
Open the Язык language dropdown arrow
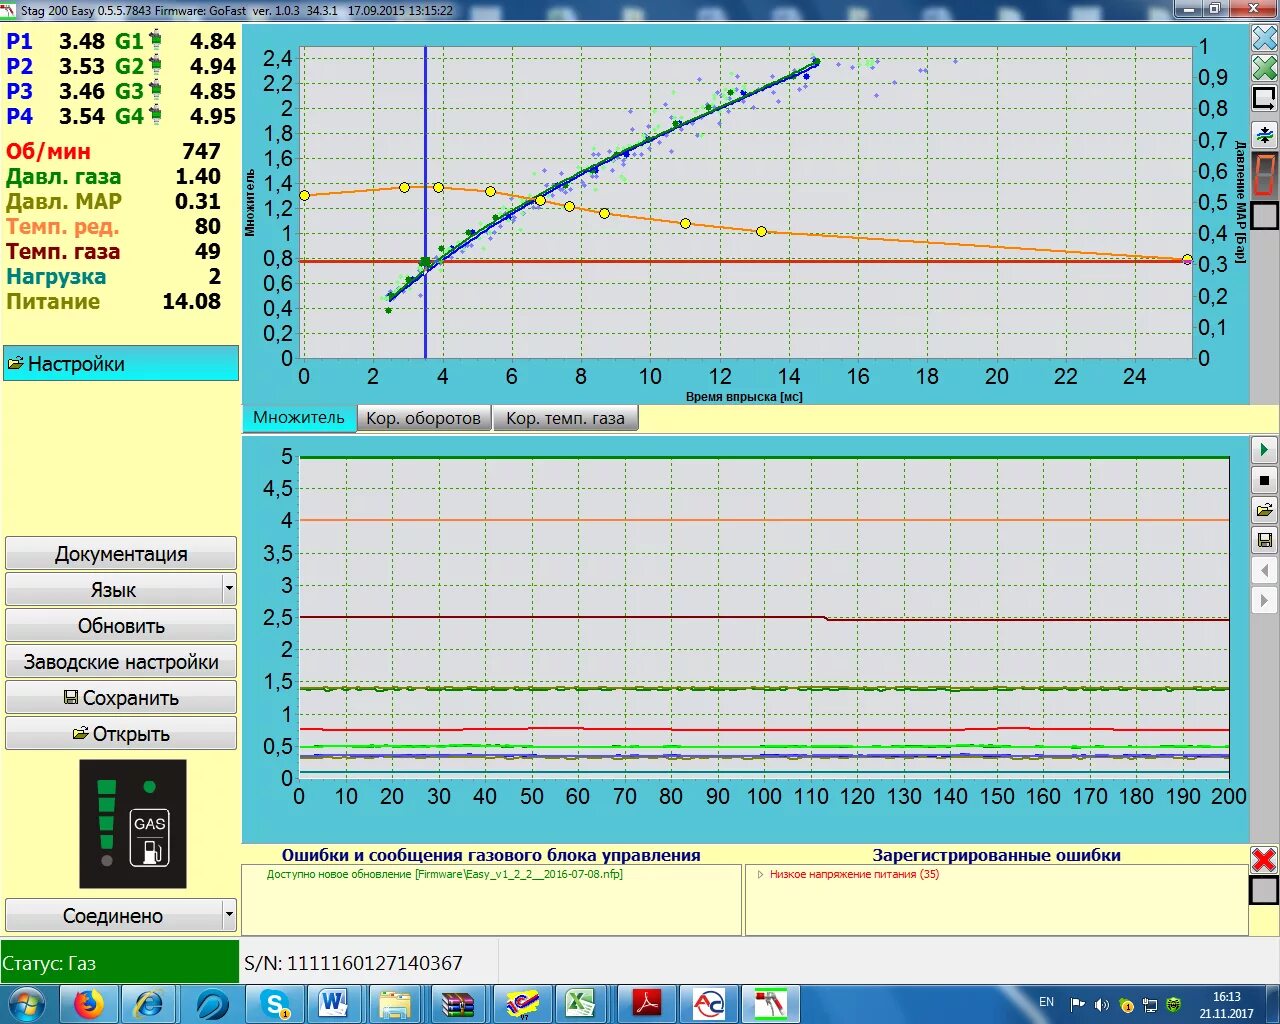[x=229, y=589]
